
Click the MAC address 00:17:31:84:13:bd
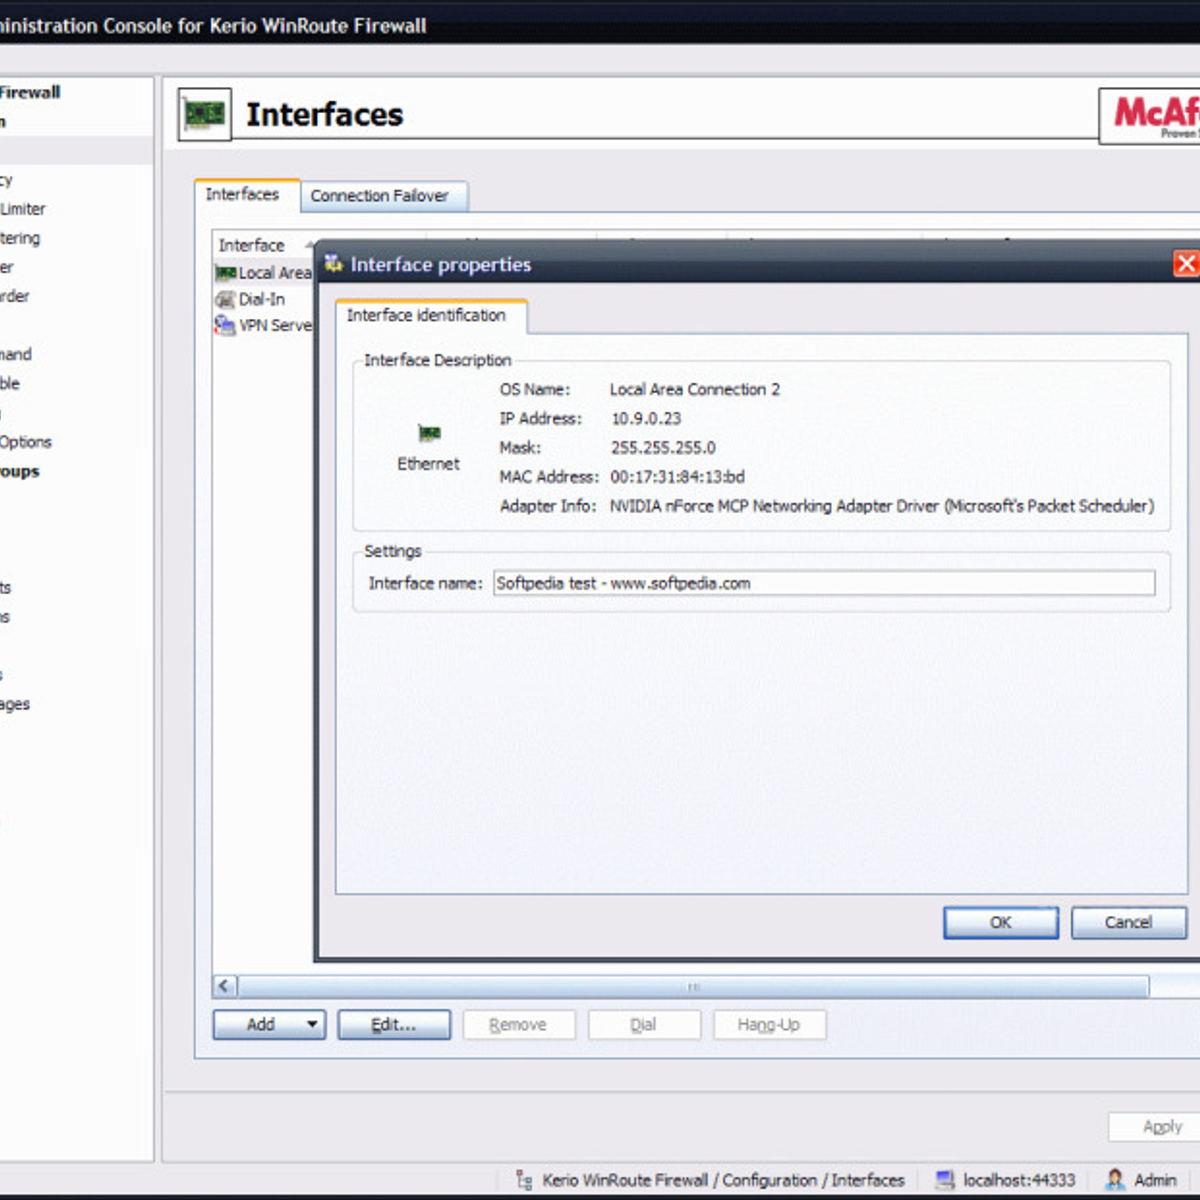pos(677,476)
